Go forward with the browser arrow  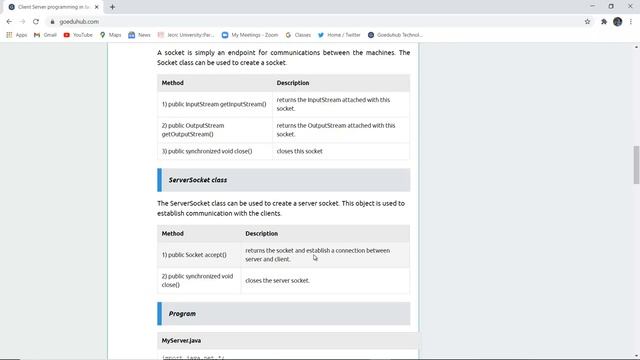(22, 22)
